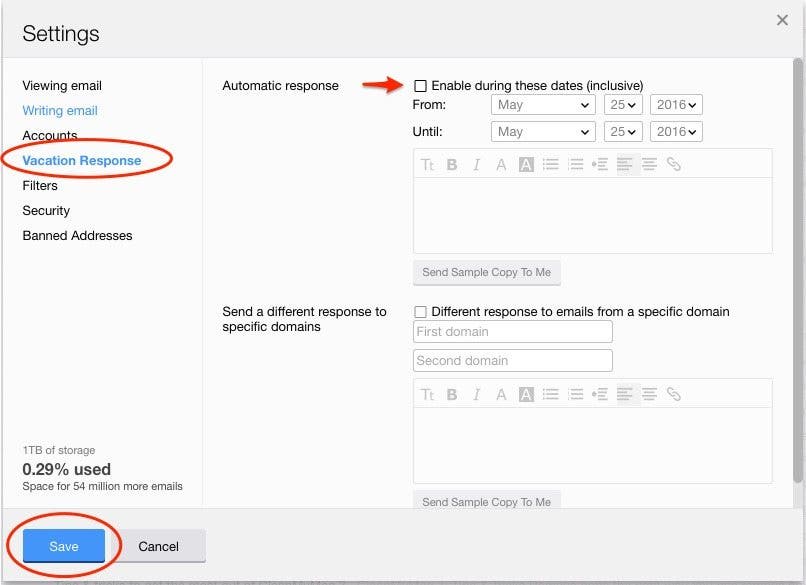This screenshot has height=585, width=806.
Task: Open the From year dropdown
Action: click(676, 105)
